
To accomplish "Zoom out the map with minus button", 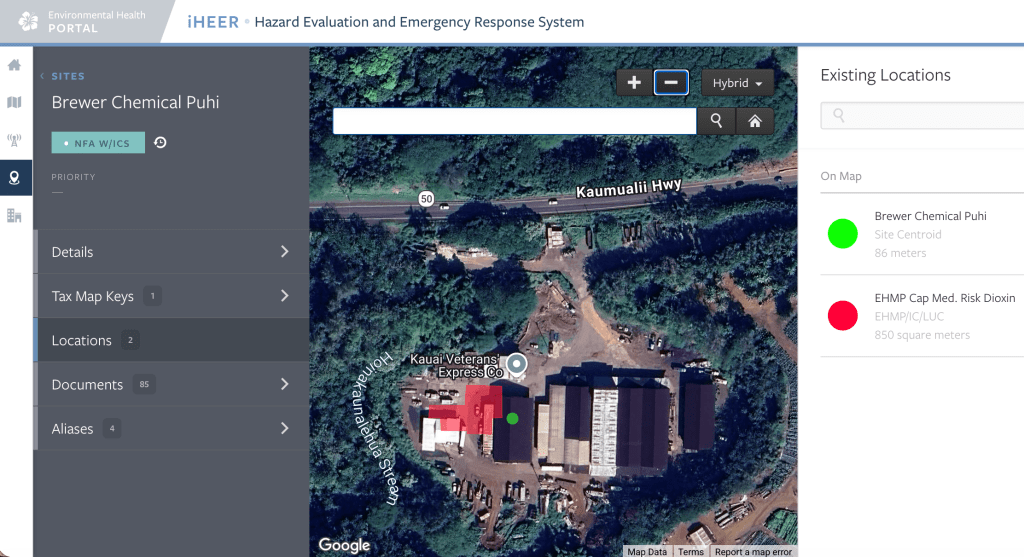I will [x=671, y=82].
